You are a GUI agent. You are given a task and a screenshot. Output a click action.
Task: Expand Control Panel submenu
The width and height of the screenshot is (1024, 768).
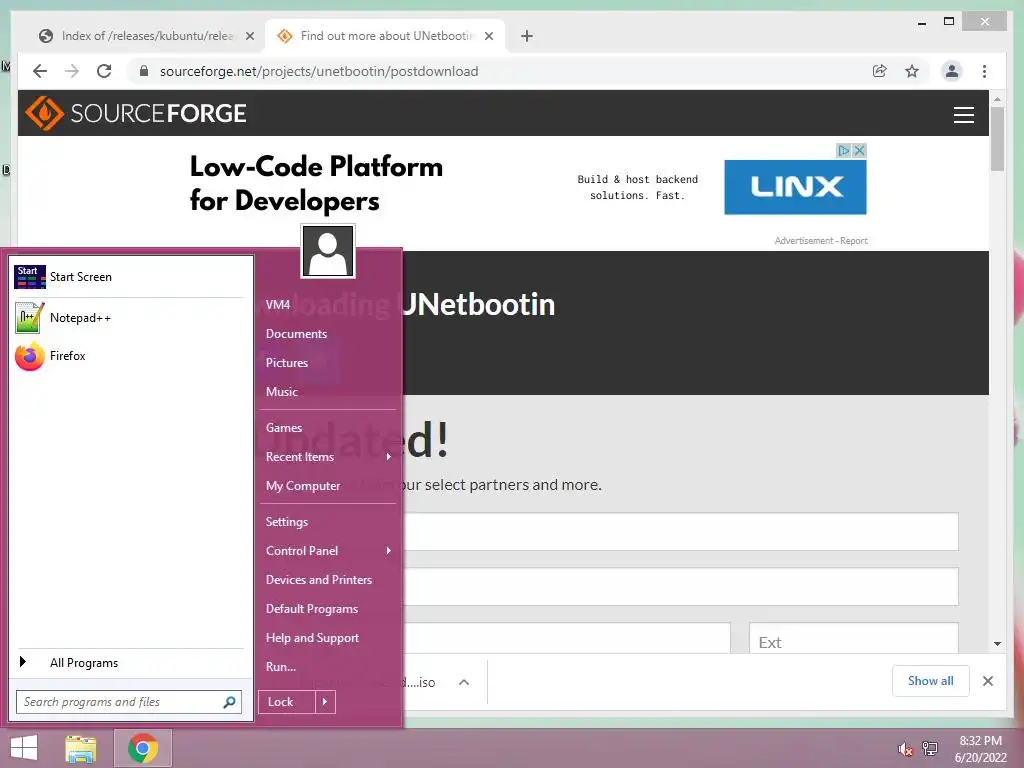(x=328, y=551)
